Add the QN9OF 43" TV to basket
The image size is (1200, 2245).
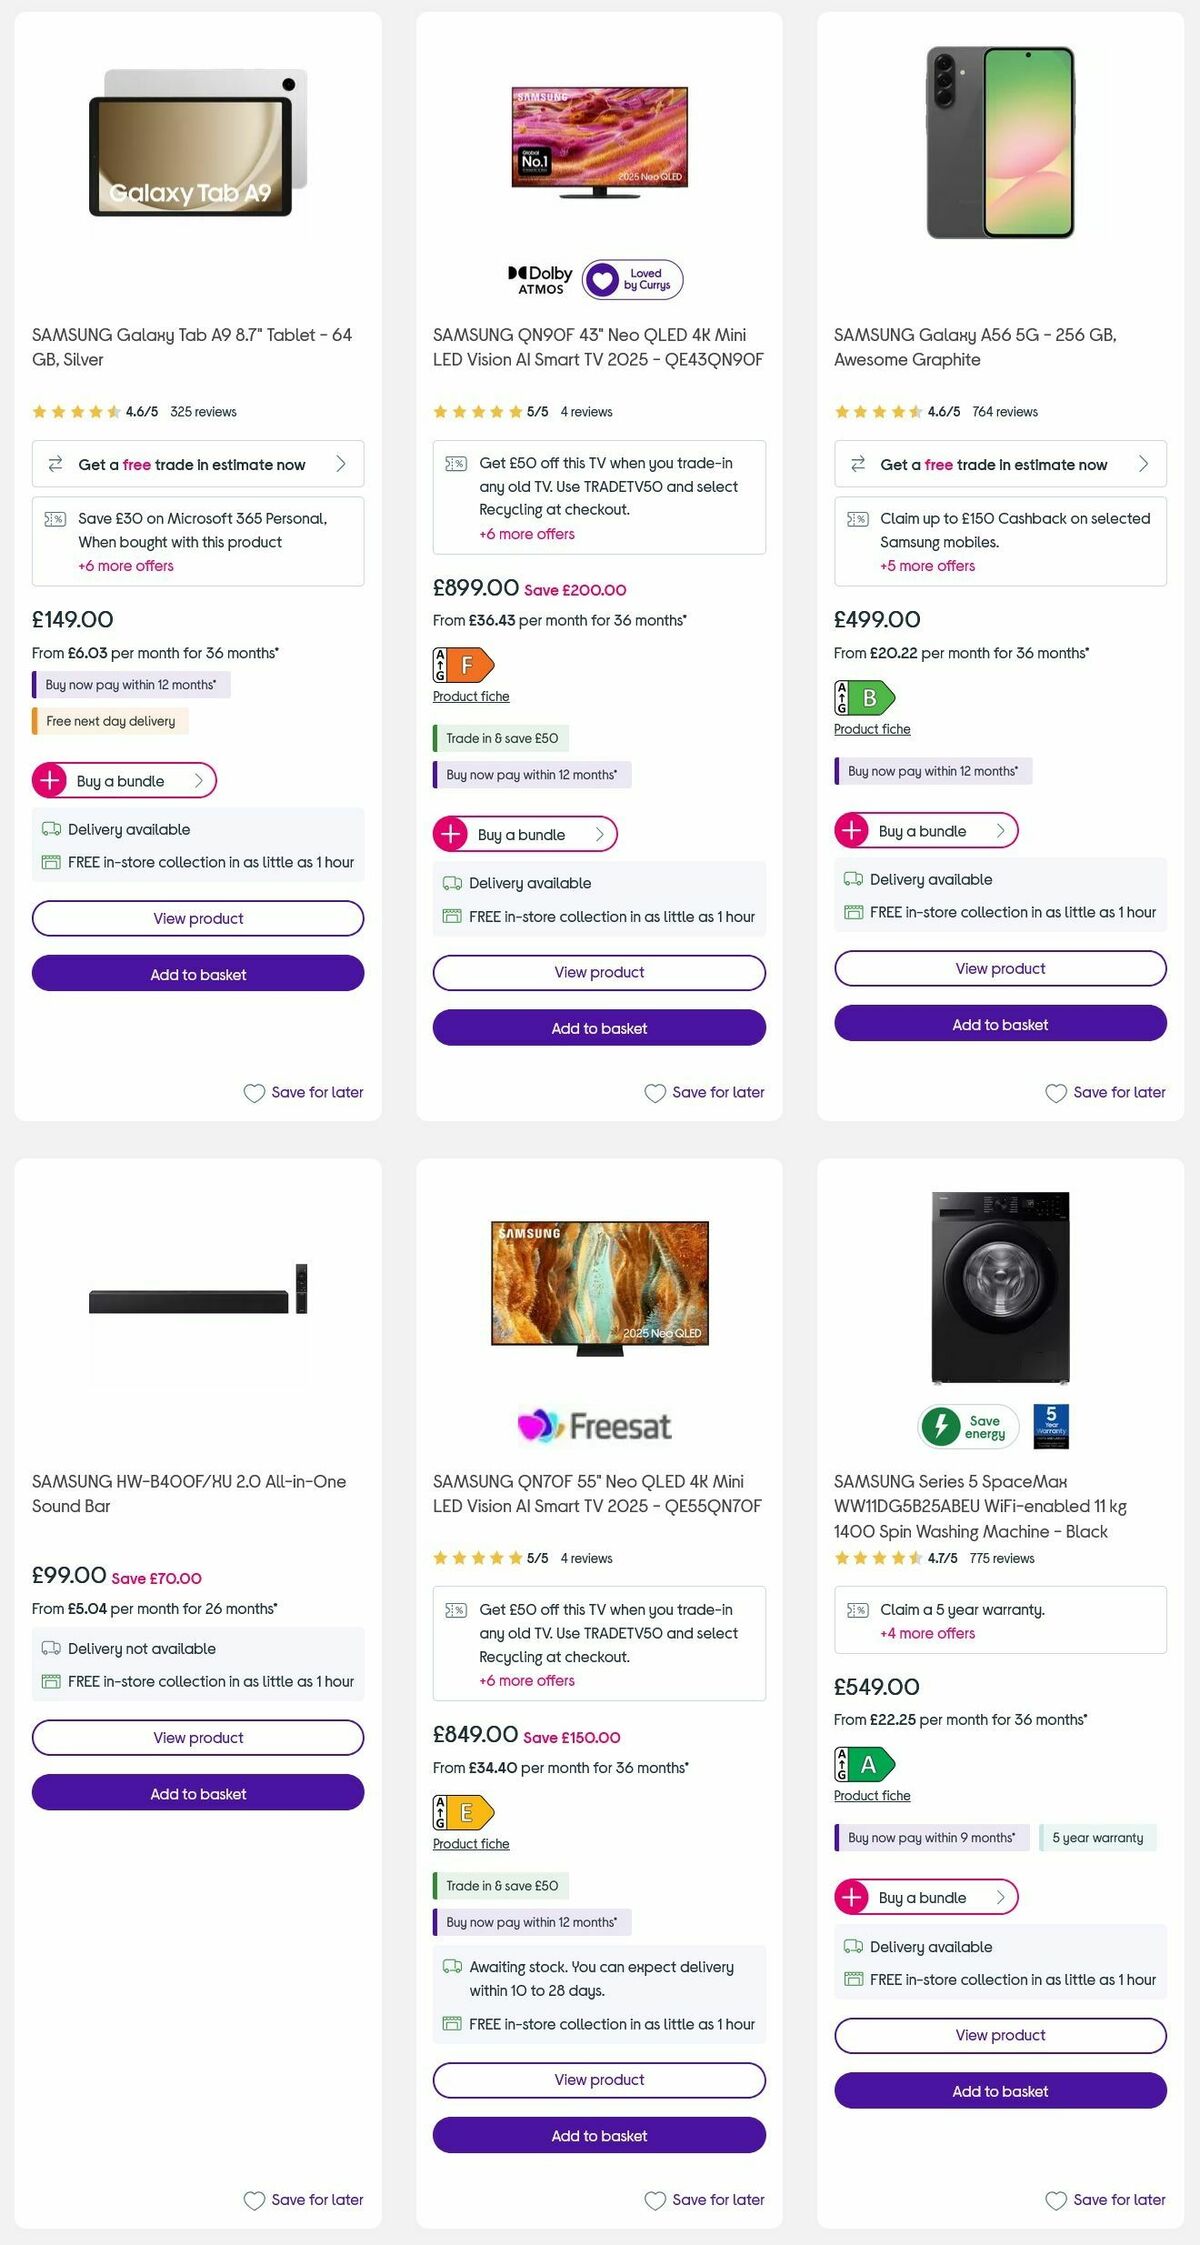tap(598, 1028)
